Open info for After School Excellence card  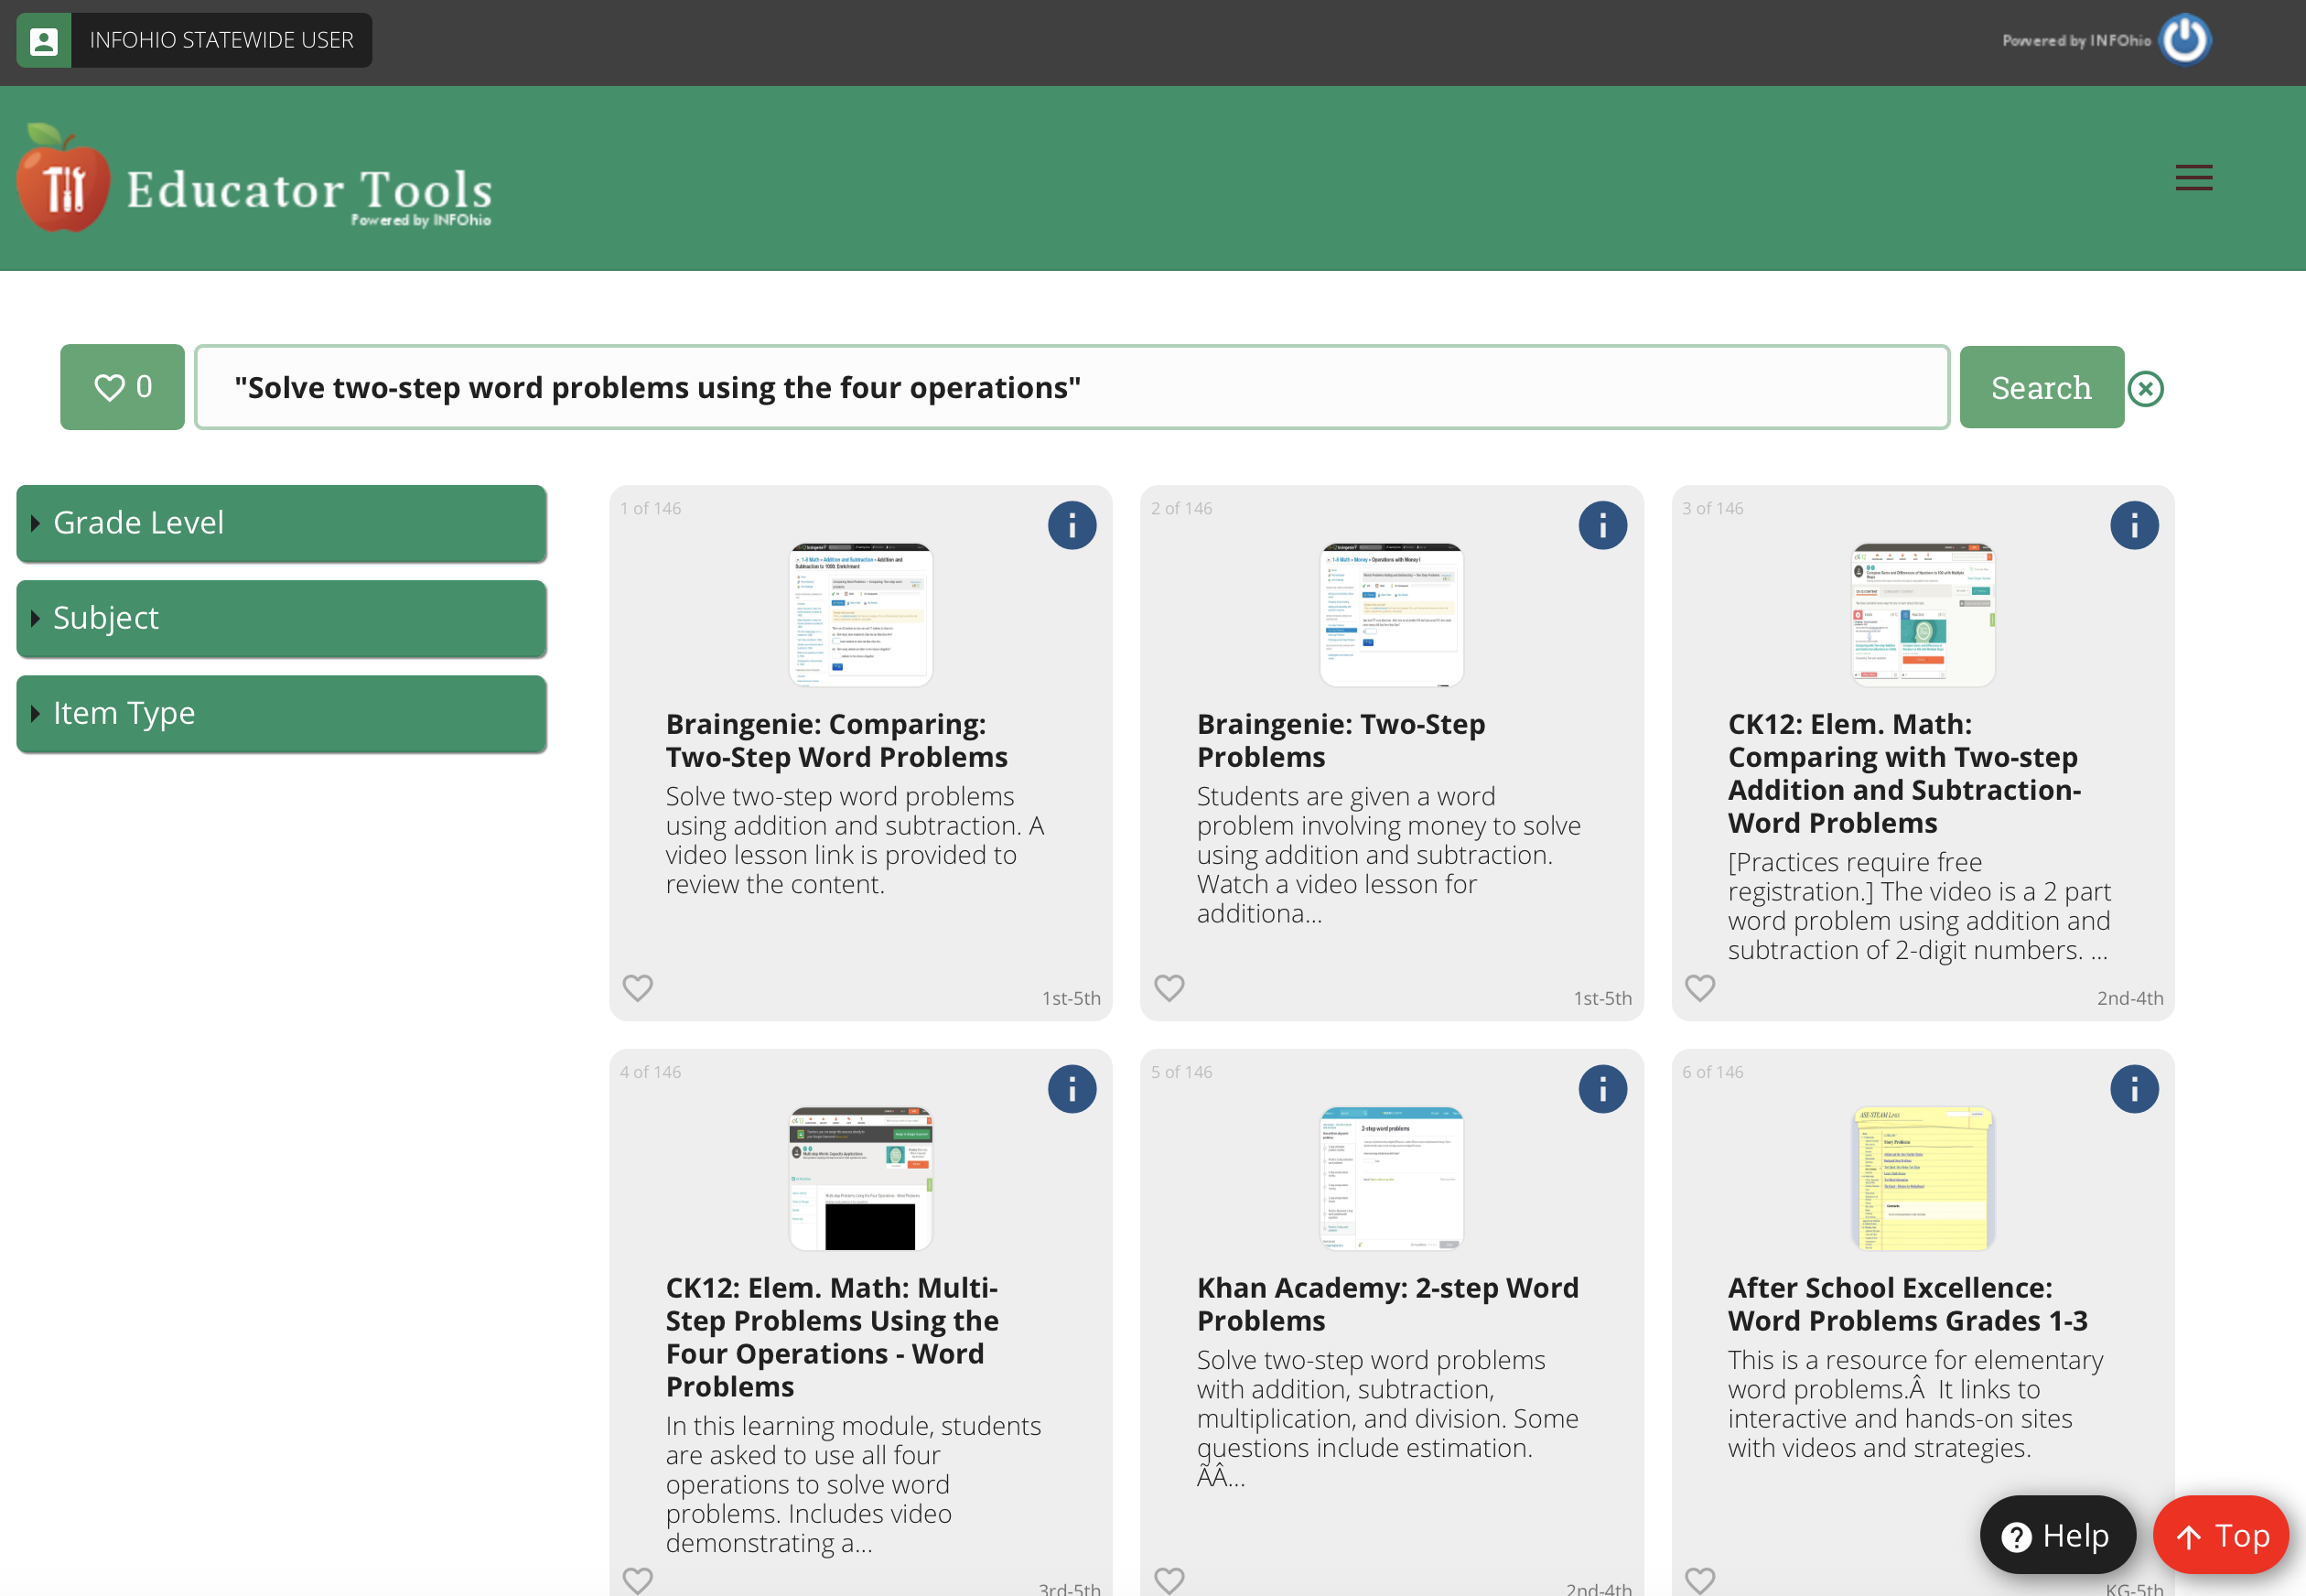tap(2134, 1089)
